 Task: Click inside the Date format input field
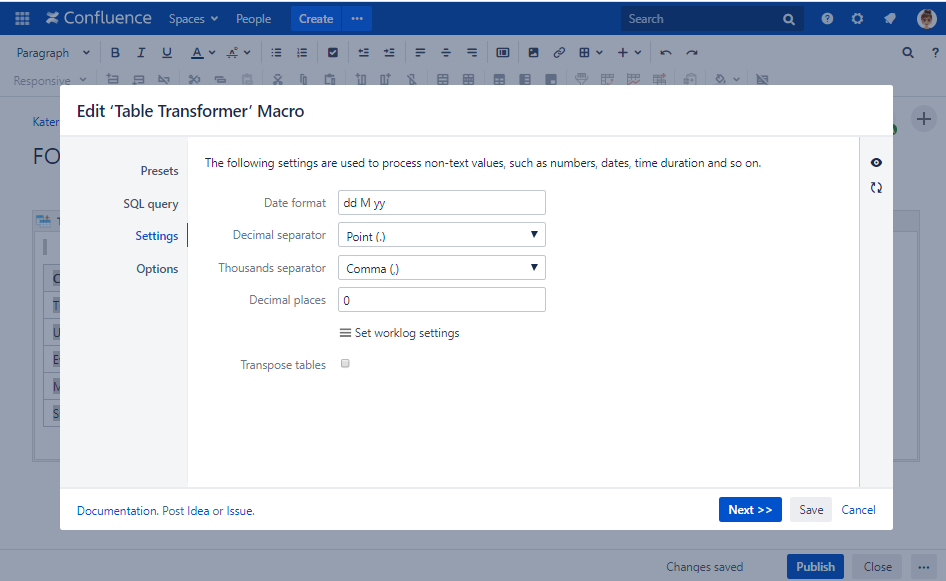pyautogui.click(x=441, y=202)
